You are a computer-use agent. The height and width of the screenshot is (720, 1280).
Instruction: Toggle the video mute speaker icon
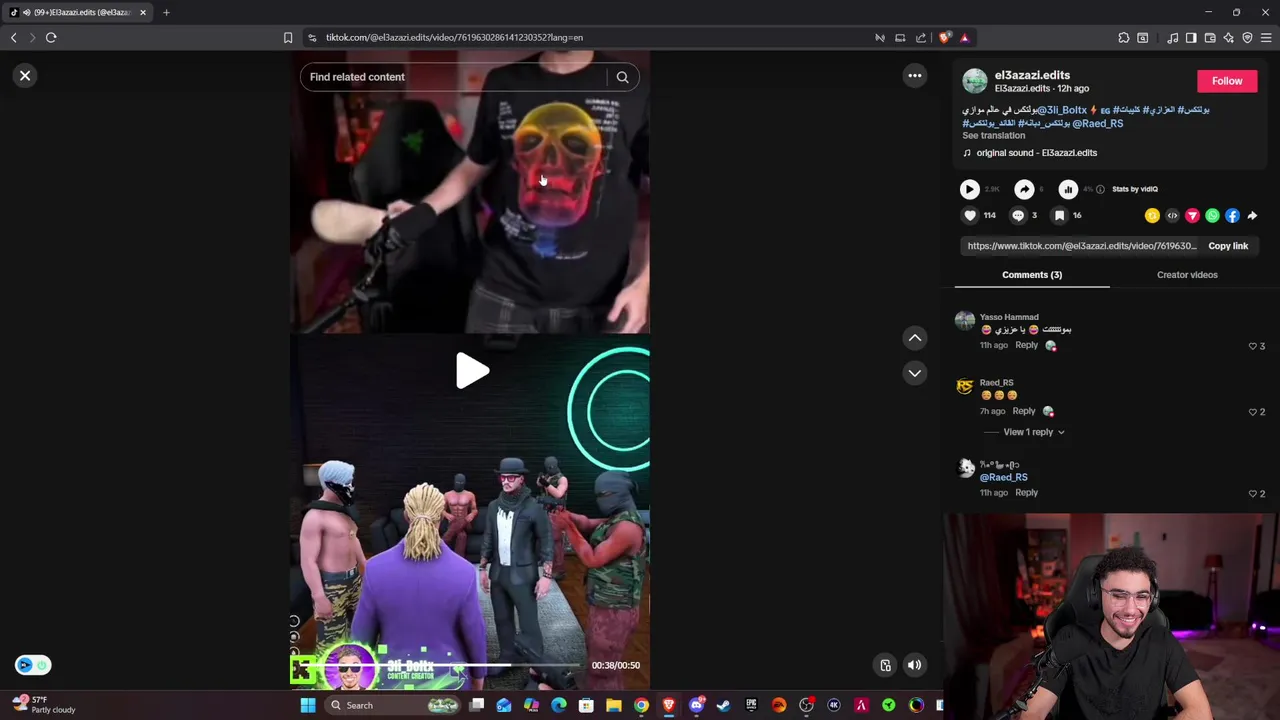[x=914, y=665]
